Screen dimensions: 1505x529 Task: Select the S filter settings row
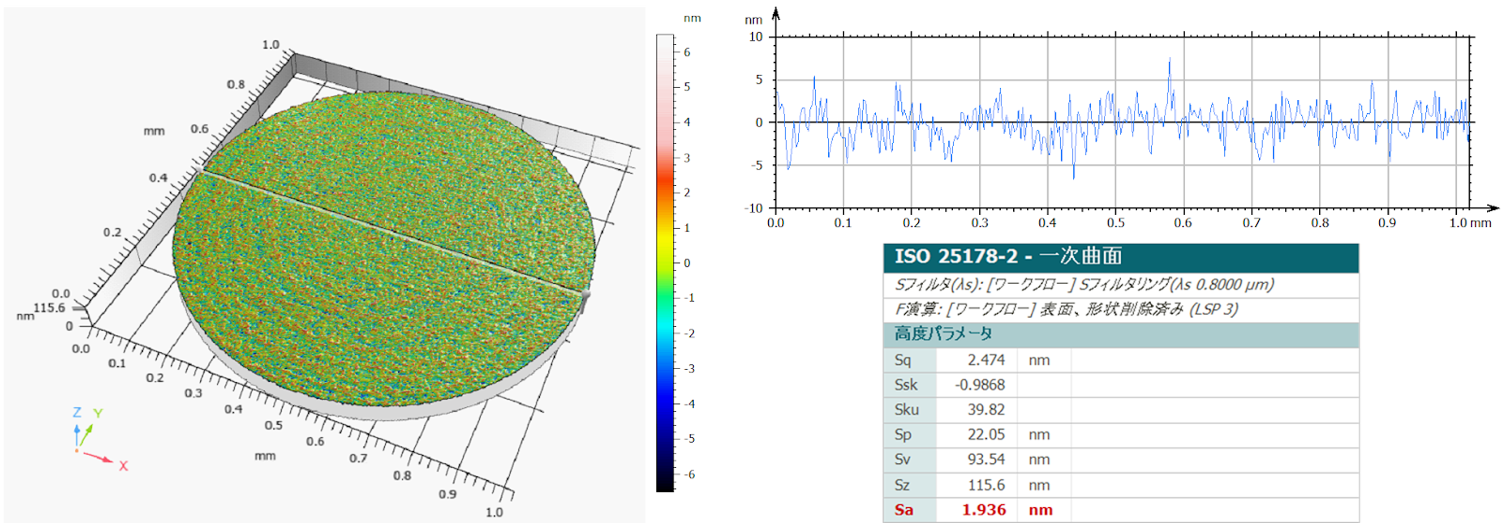(x=1120, y=285)
